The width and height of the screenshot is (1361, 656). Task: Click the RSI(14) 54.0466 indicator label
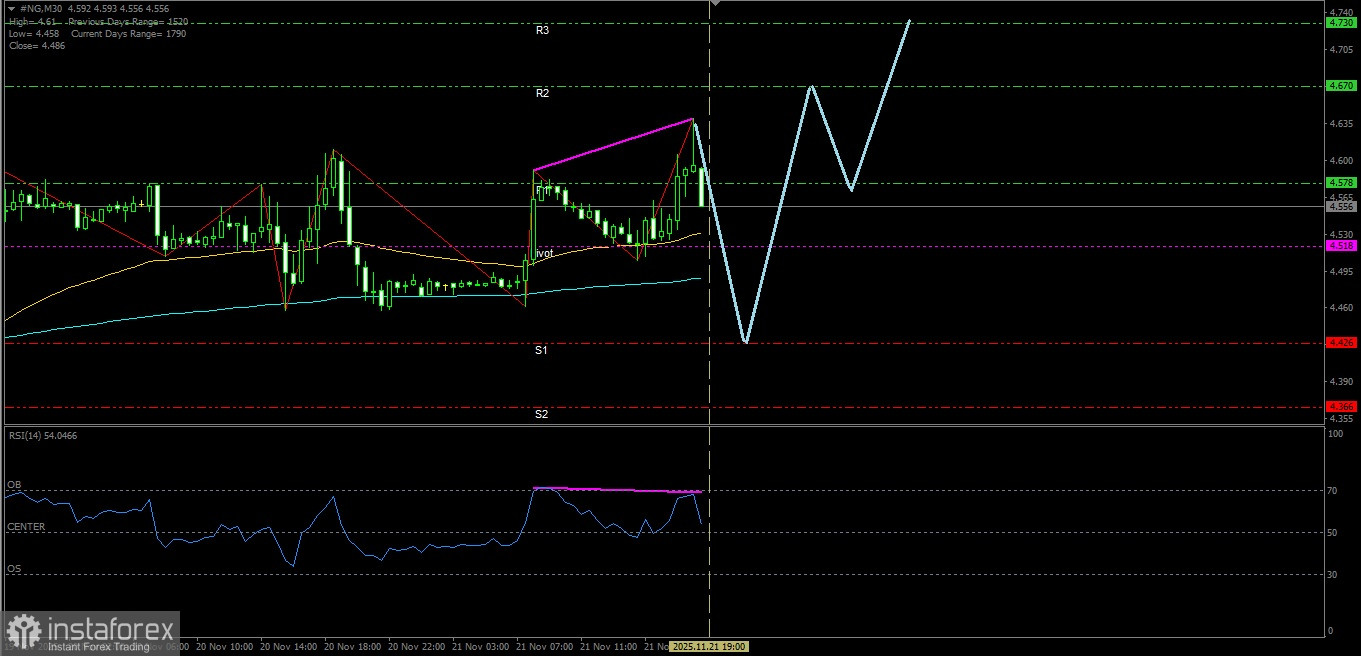43,435
